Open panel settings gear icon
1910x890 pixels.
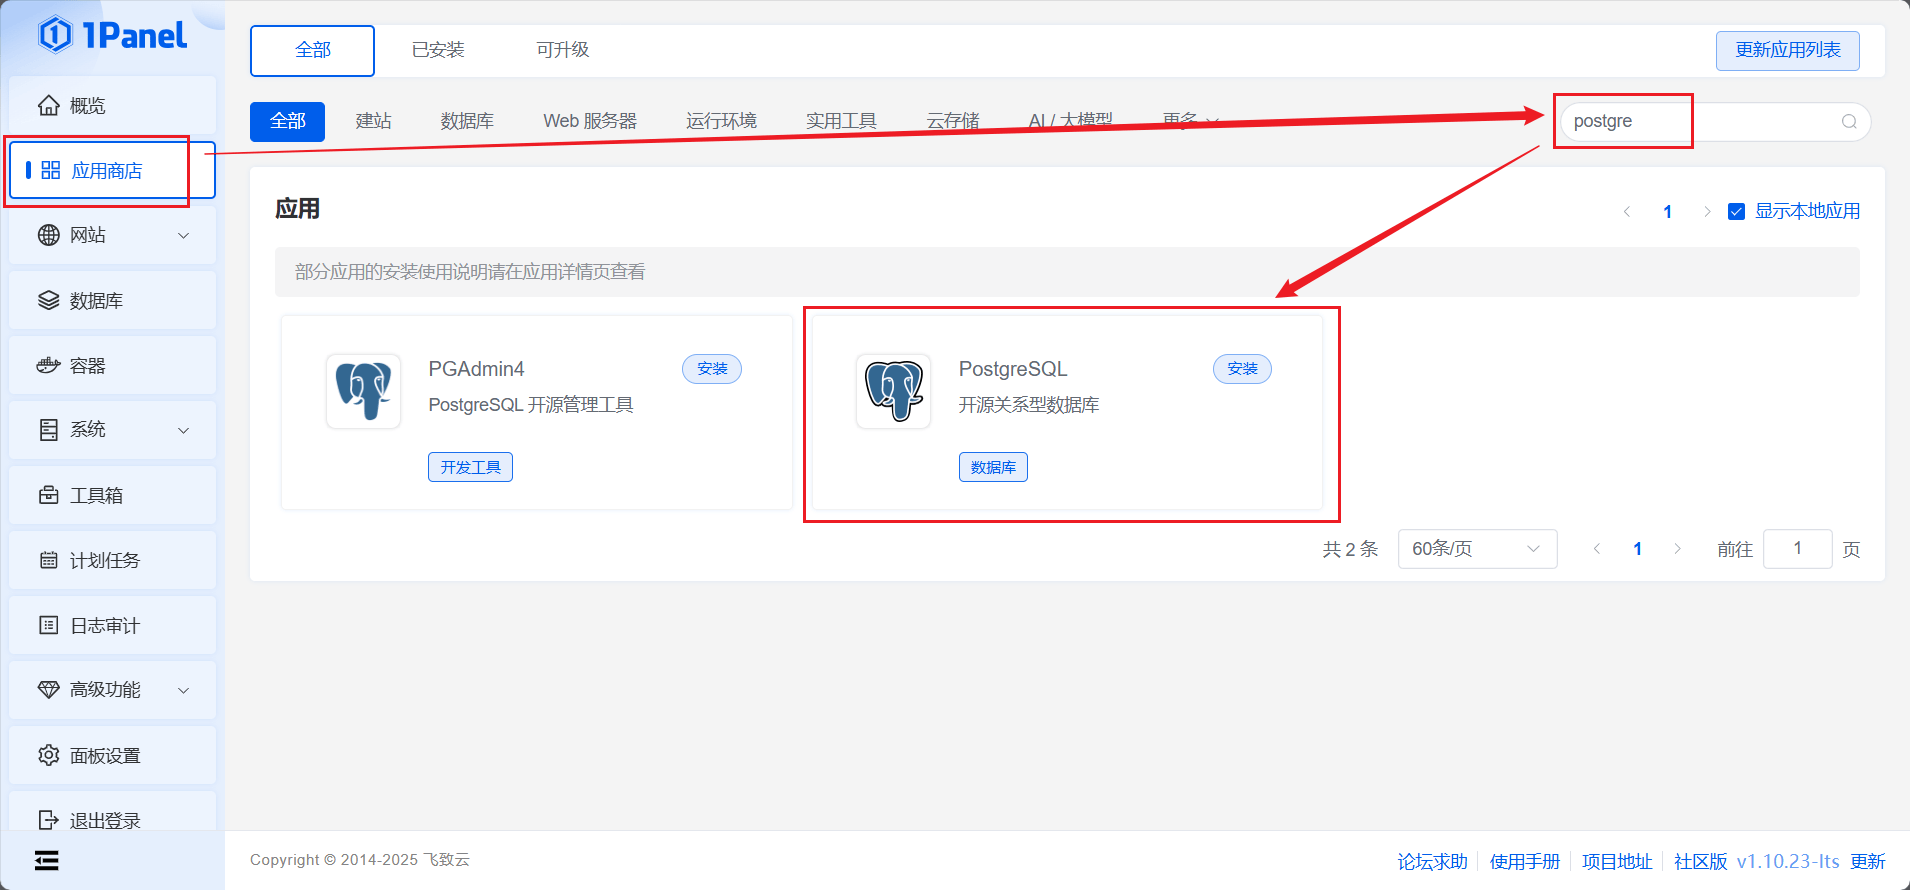pyautogui.click(x=48, y=756)
